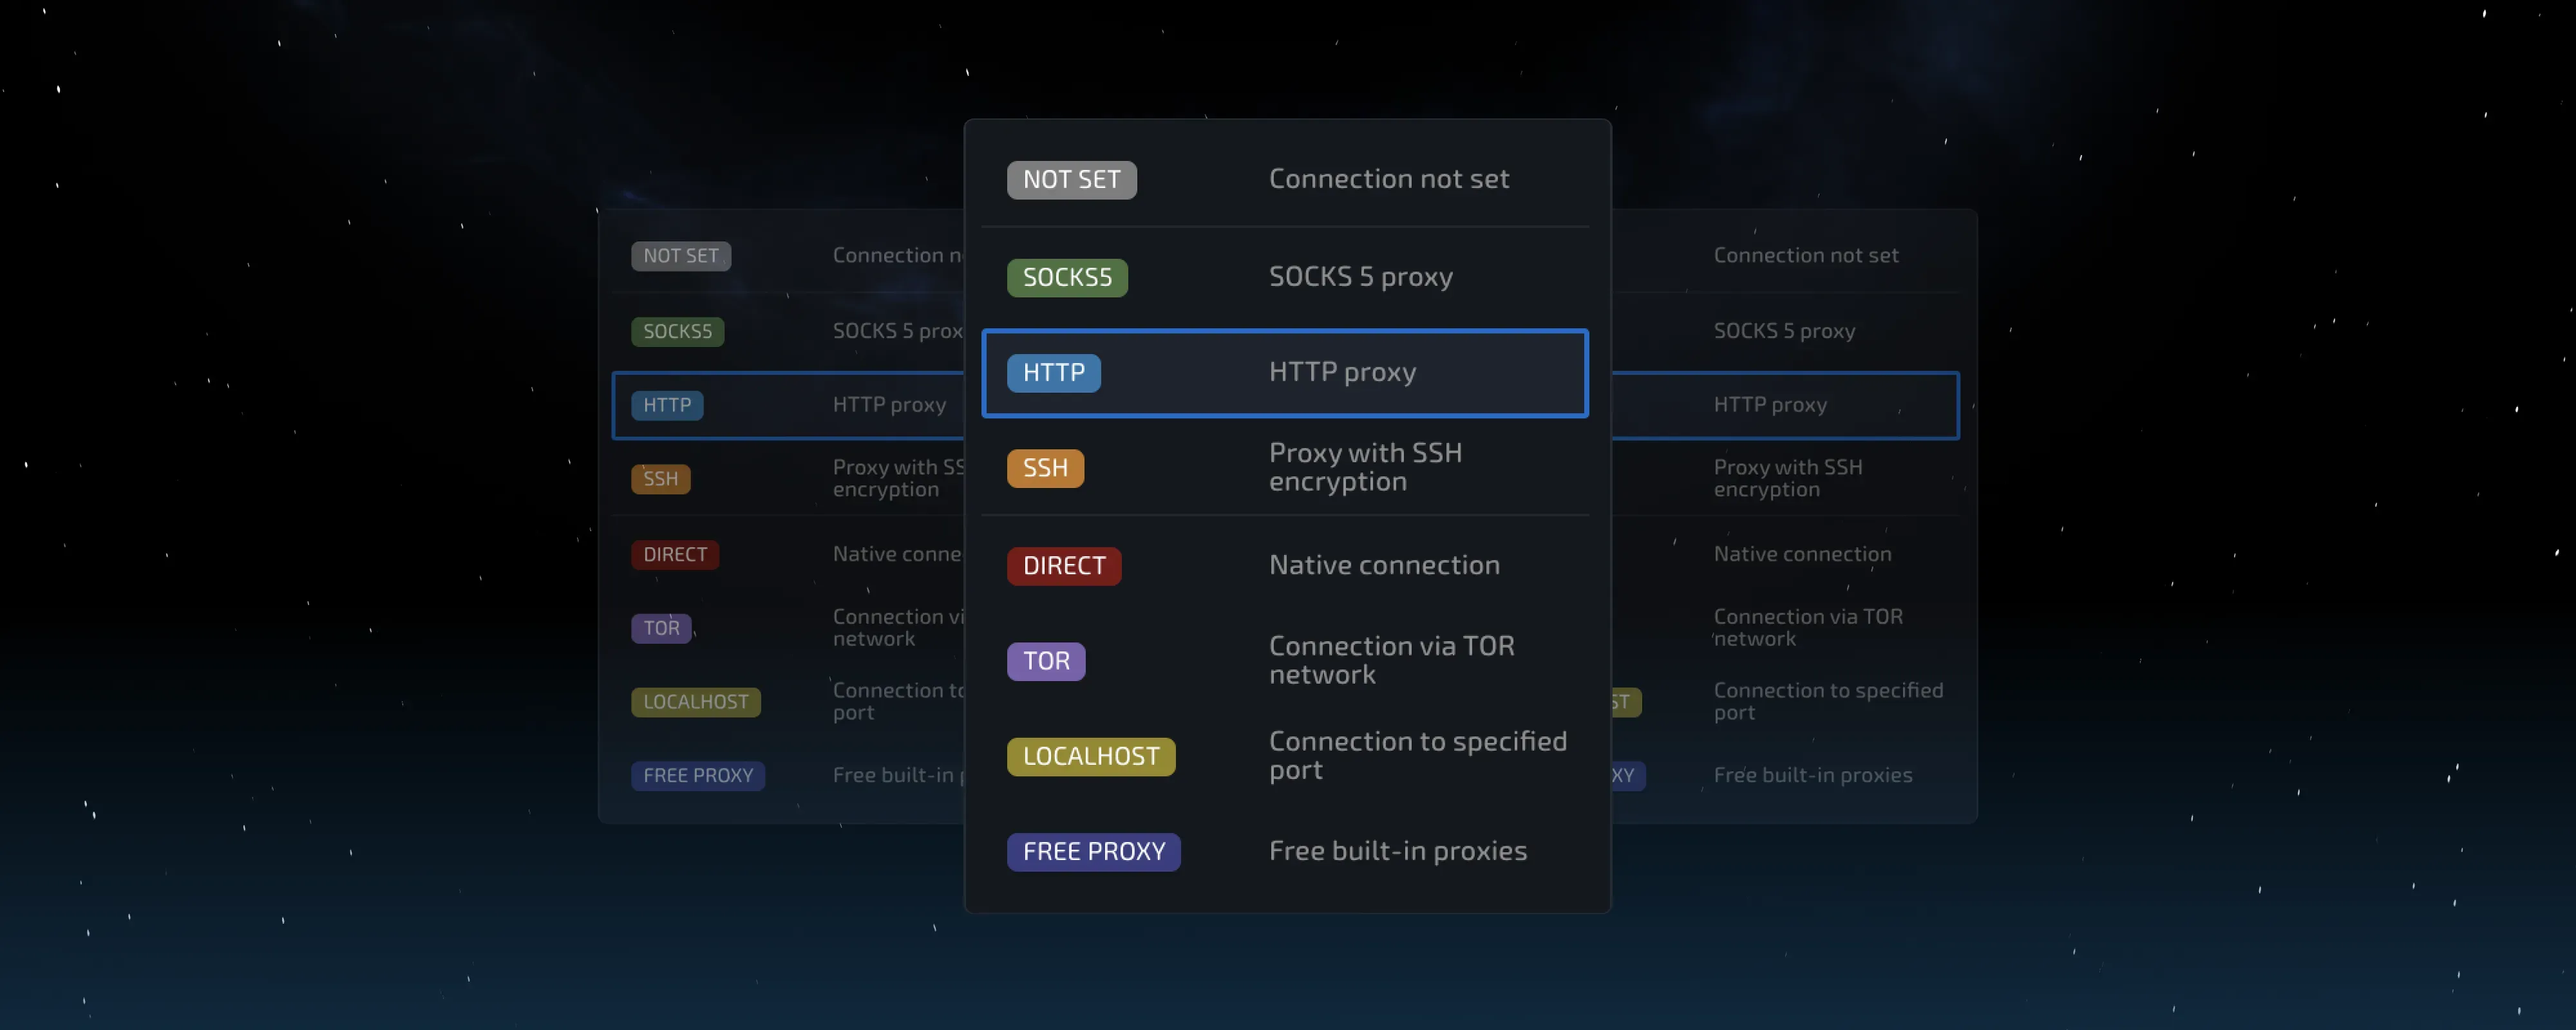Select the NOT SET badge in center menu

click(1071, 180)
